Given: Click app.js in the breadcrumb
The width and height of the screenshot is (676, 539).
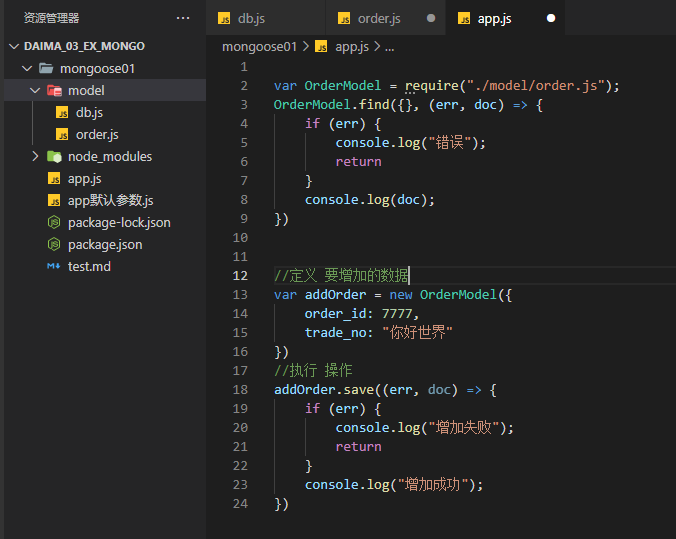Looking at the screenshot, I should (352, 47).
